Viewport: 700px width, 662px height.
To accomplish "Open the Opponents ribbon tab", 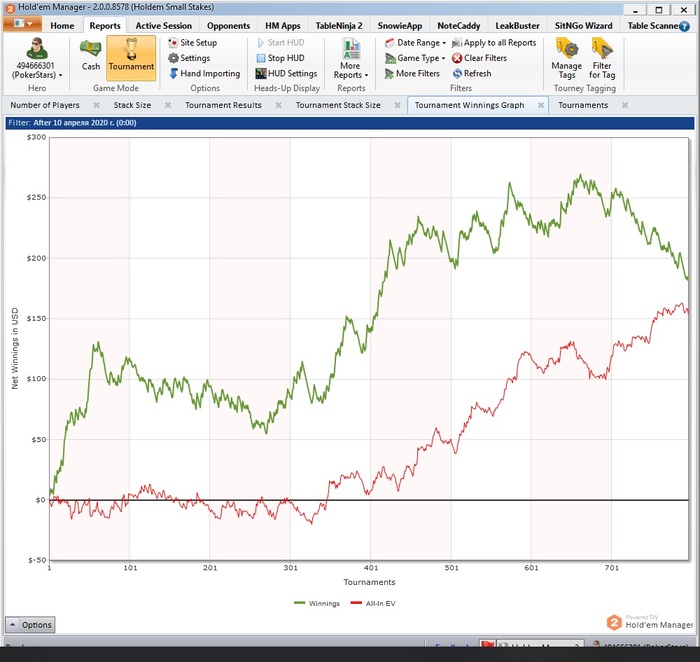I will [x=228, y=26].
